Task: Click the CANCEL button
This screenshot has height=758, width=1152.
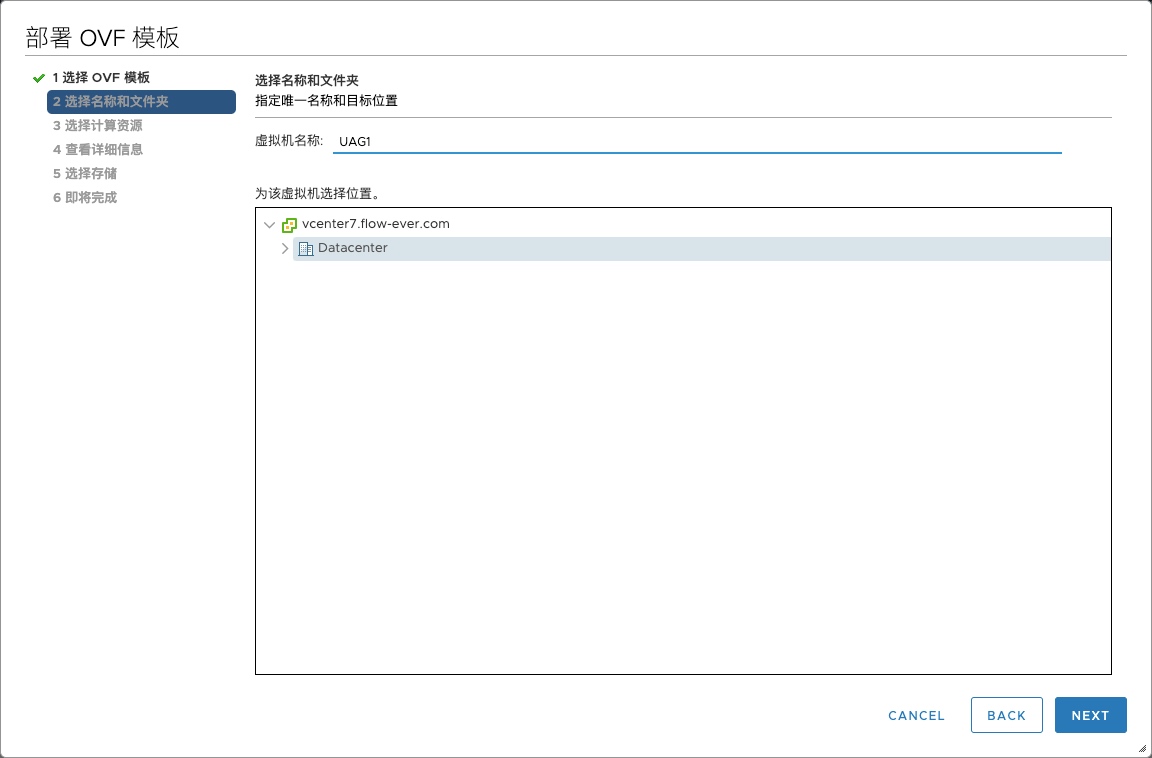Action: click(916, 715)
